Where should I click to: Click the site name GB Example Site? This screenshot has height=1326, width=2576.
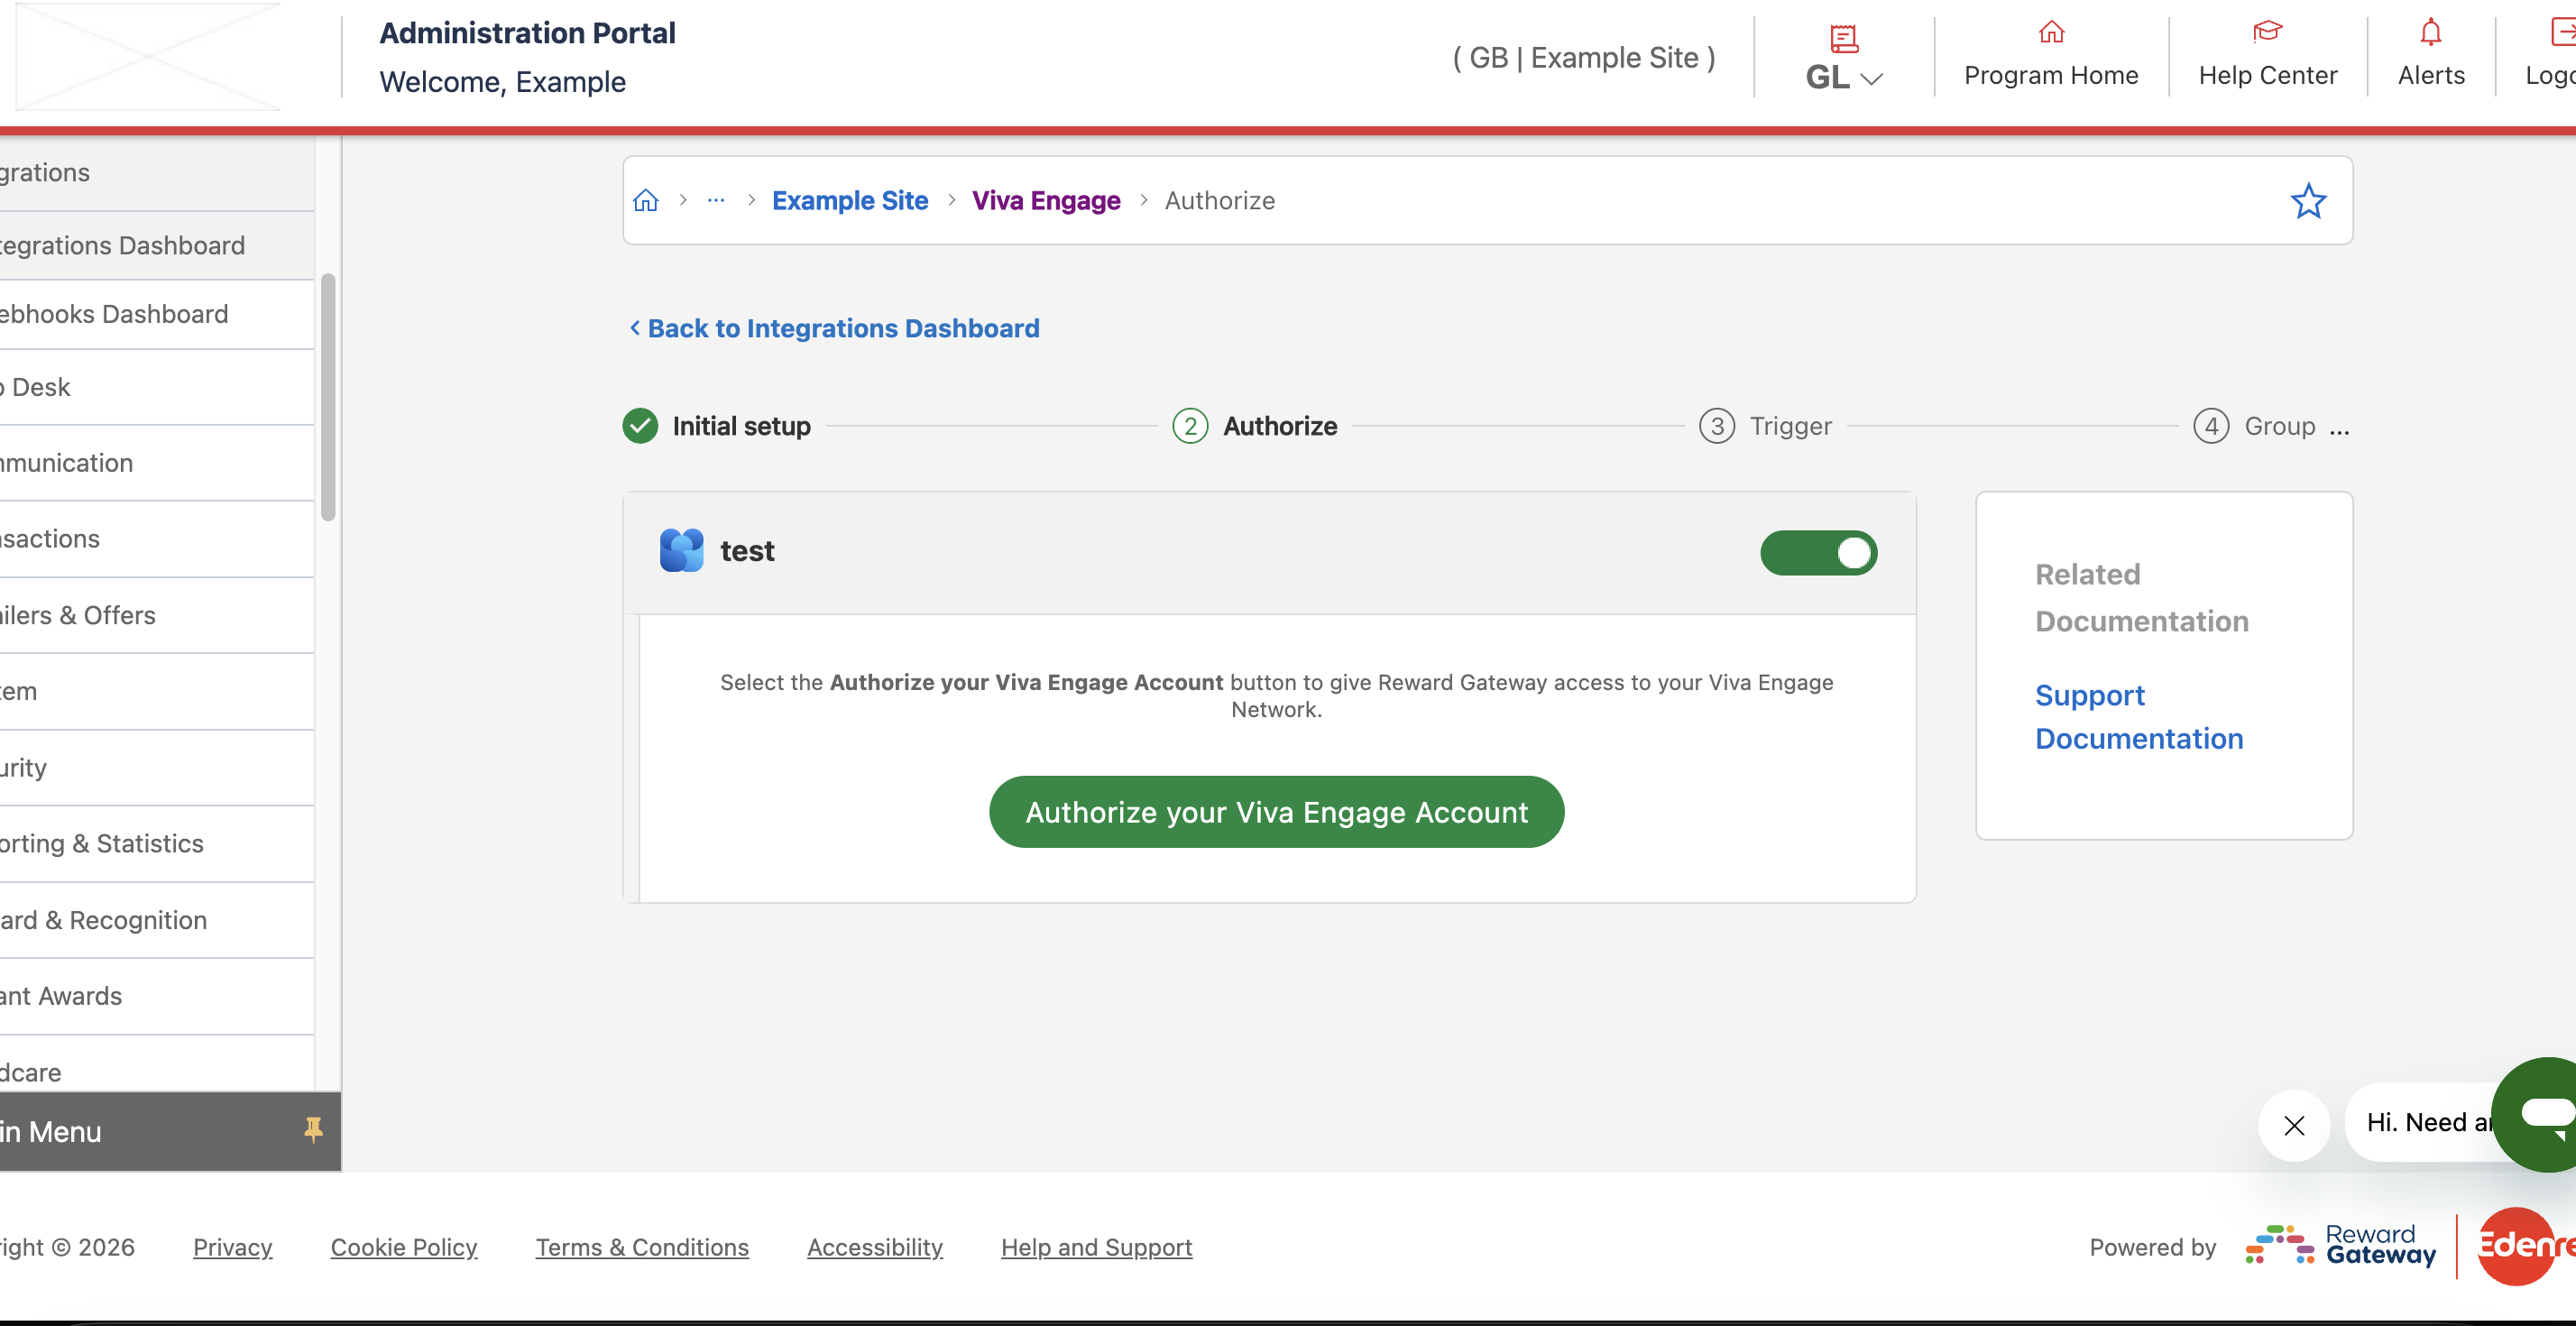point(1584,58)
